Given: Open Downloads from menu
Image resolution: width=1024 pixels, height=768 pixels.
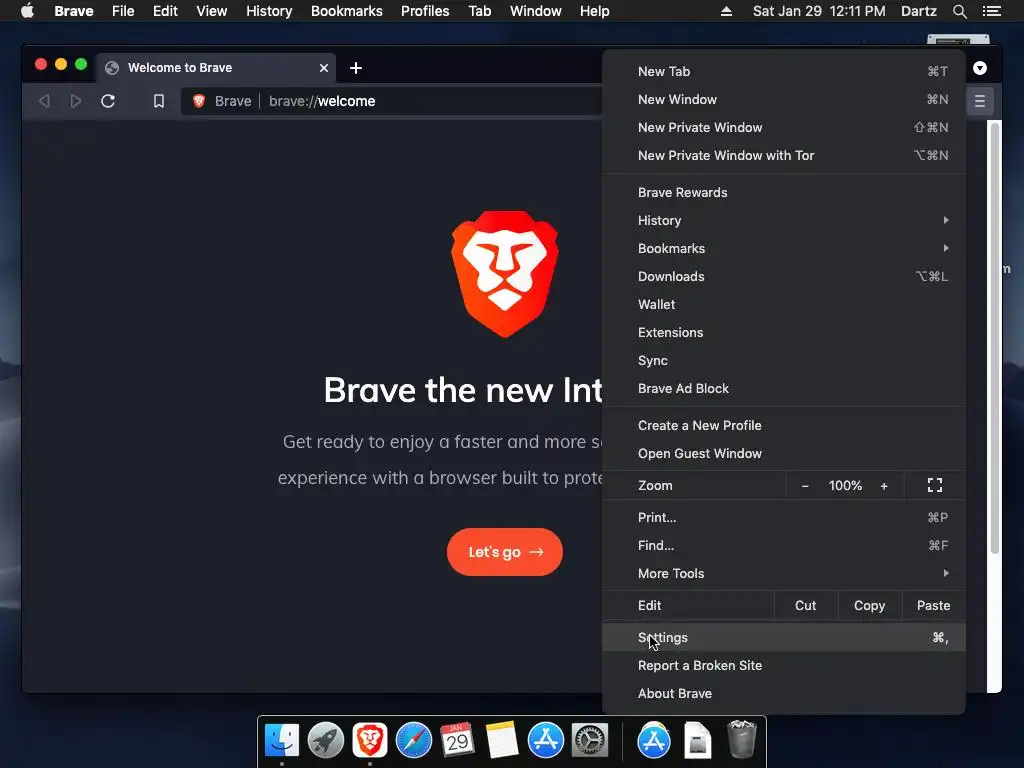Looking at the screenshot, I should 784,277.
